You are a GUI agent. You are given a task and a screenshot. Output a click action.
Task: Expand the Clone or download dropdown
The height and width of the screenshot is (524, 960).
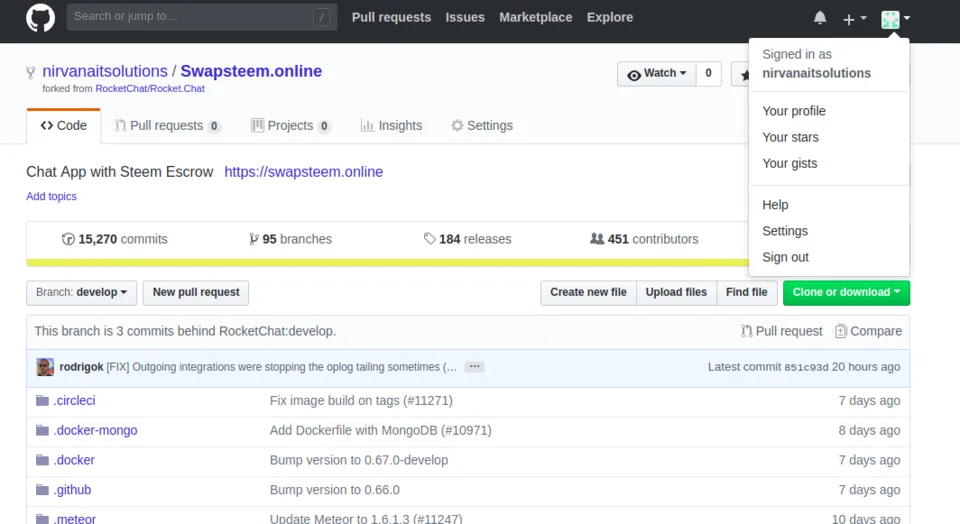click(846, 293)
